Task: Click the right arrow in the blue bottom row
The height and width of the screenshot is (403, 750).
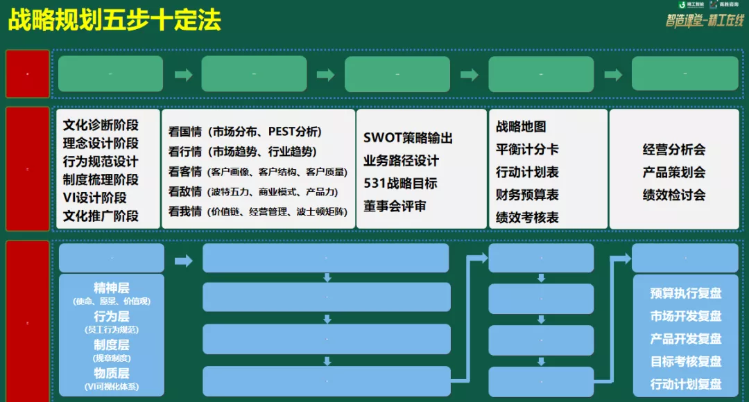Action: (x=182, y=260)
